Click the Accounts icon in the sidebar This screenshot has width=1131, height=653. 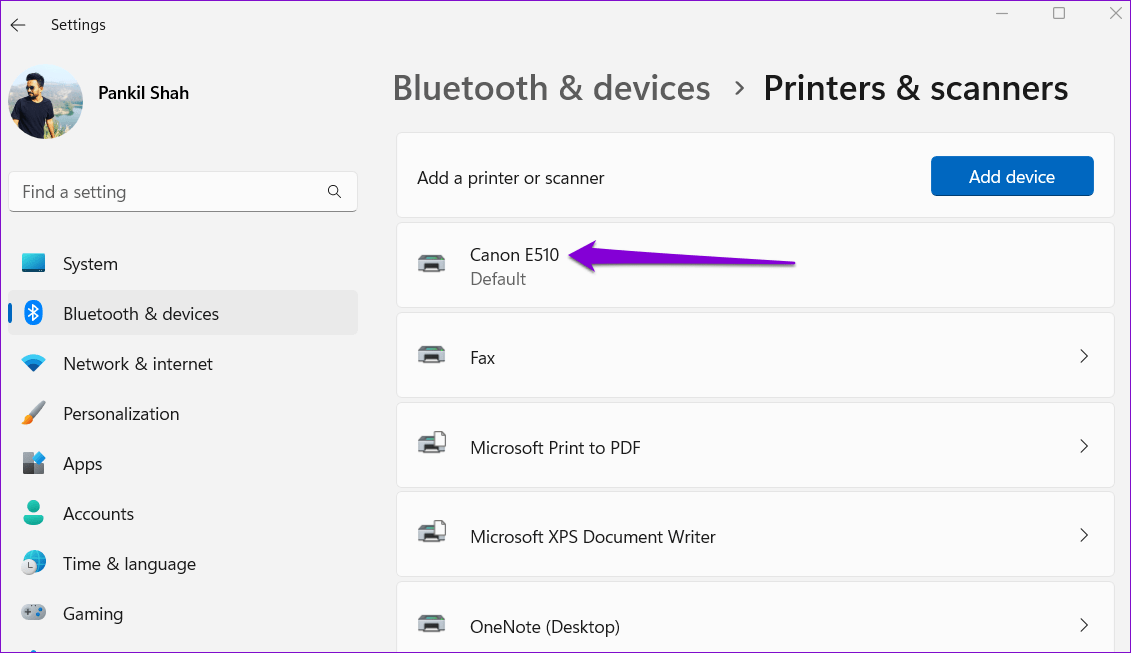33,513
